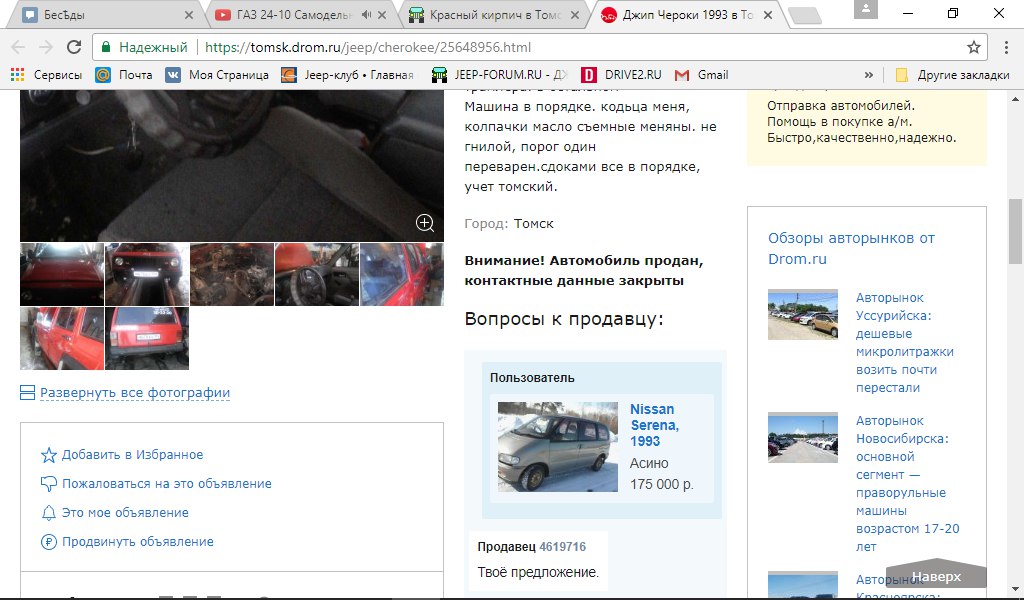Click the address bar URL

[368, 47]
